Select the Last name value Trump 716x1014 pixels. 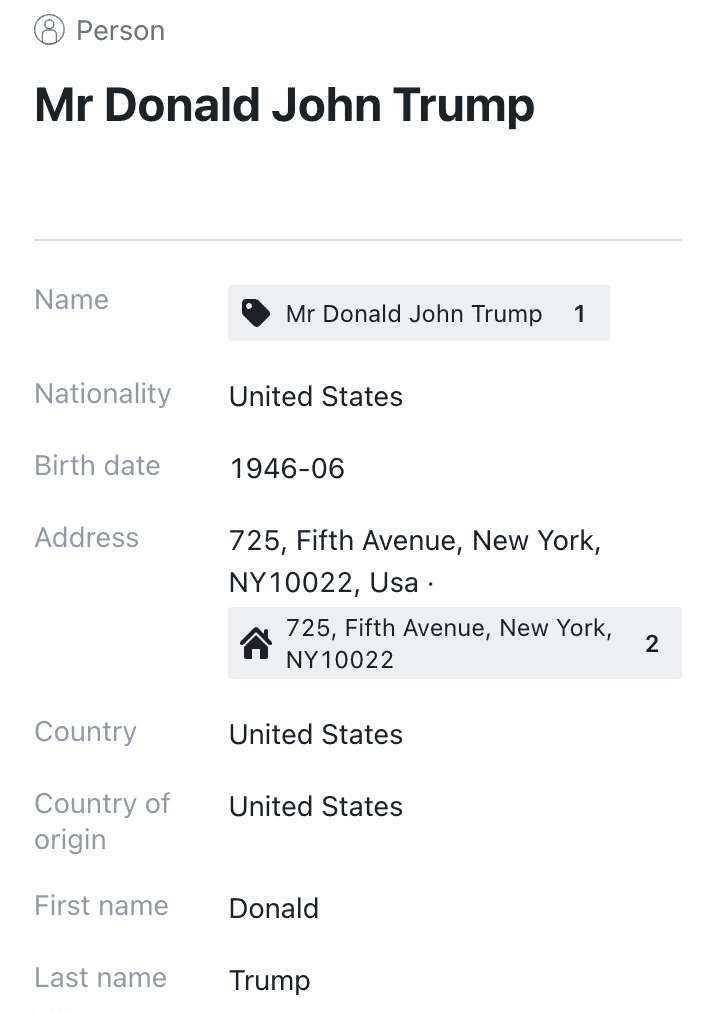270,980
